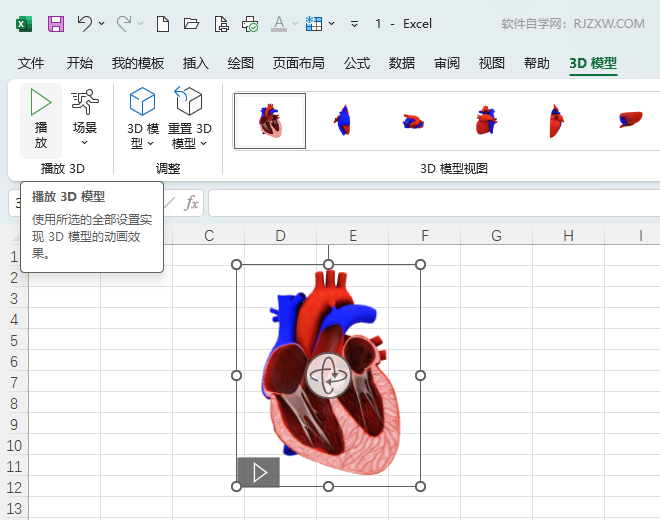Expand the font color dropdown arrow
The height and width of the screenshot is (520, 660).
coord(295,24)
